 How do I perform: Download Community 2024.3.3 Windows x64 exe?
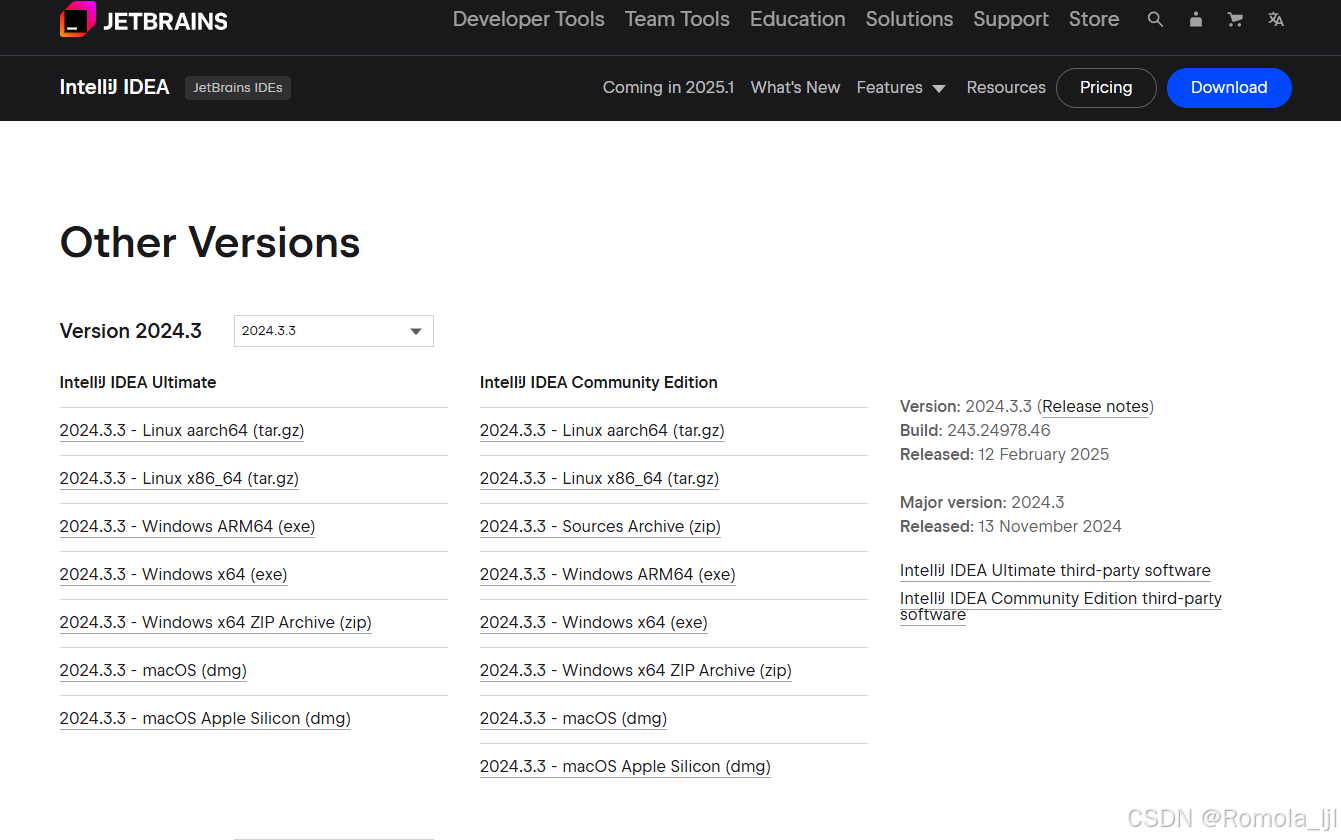click(593, 623)
